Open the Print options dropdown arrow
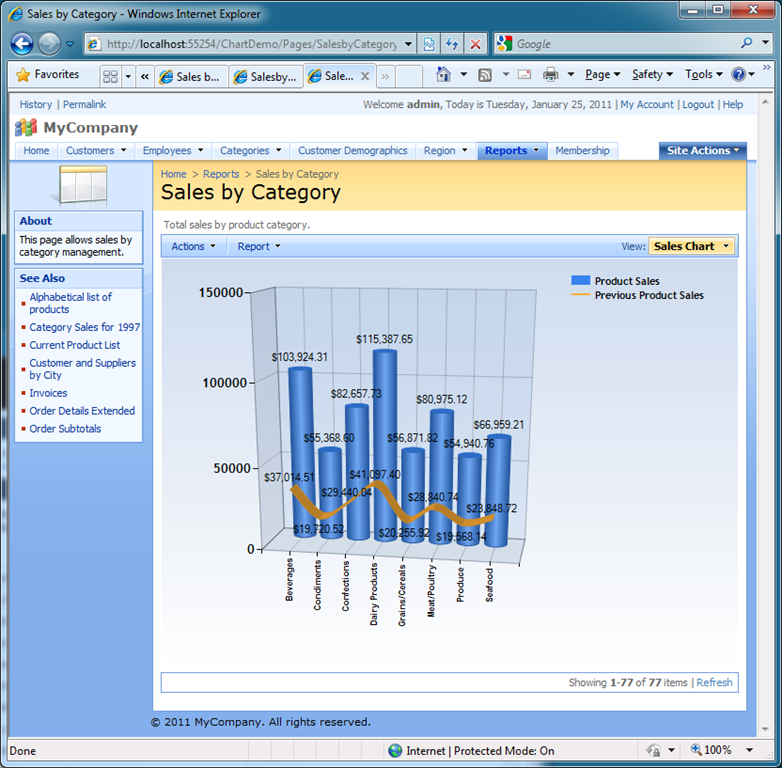 click(x=571, y=75)
